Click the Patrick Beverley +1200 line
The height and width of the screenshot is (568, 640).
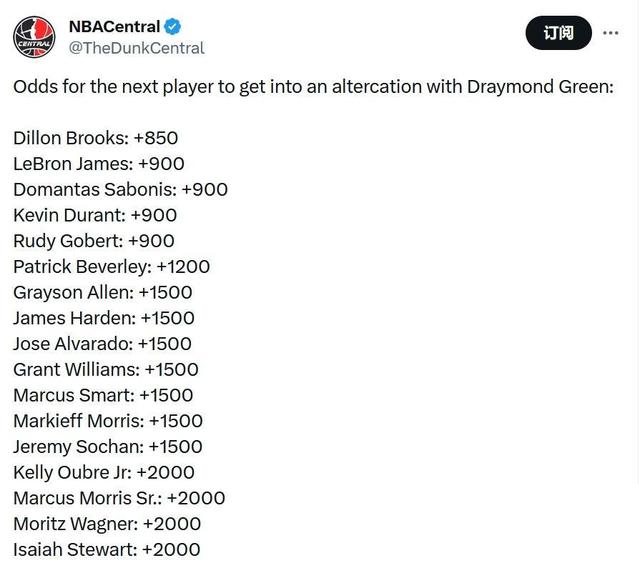coord(111,266)
